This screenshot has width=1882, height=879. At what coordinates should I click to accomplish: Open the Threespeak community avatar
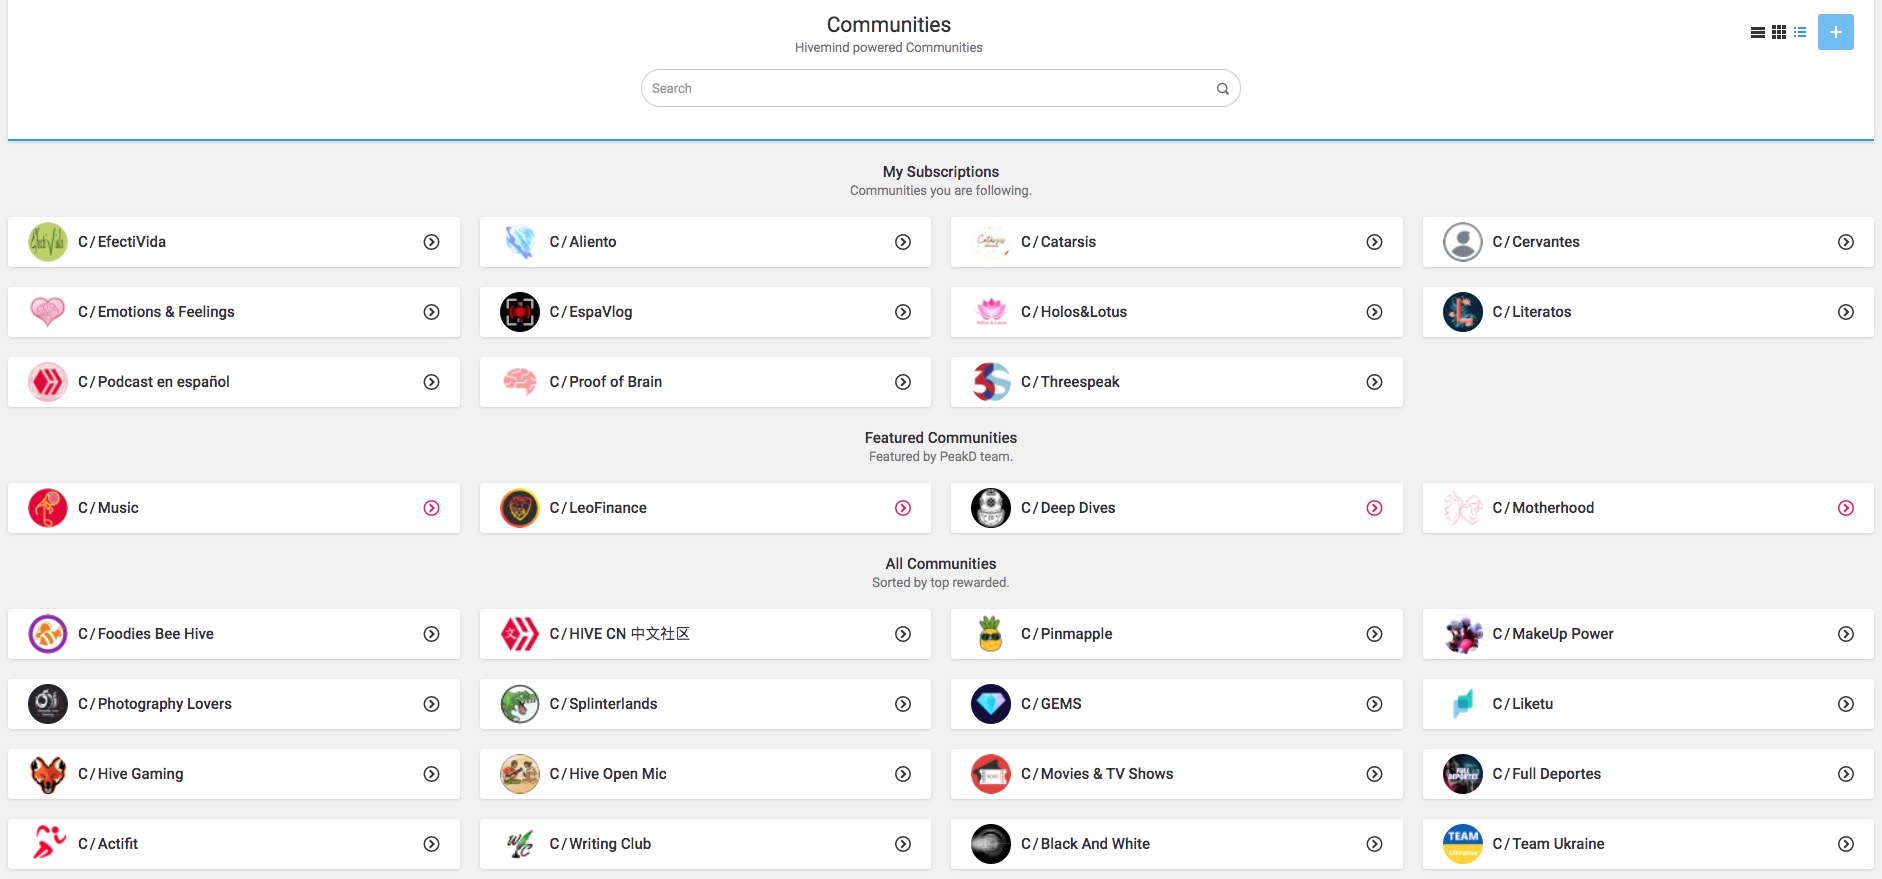991,382
